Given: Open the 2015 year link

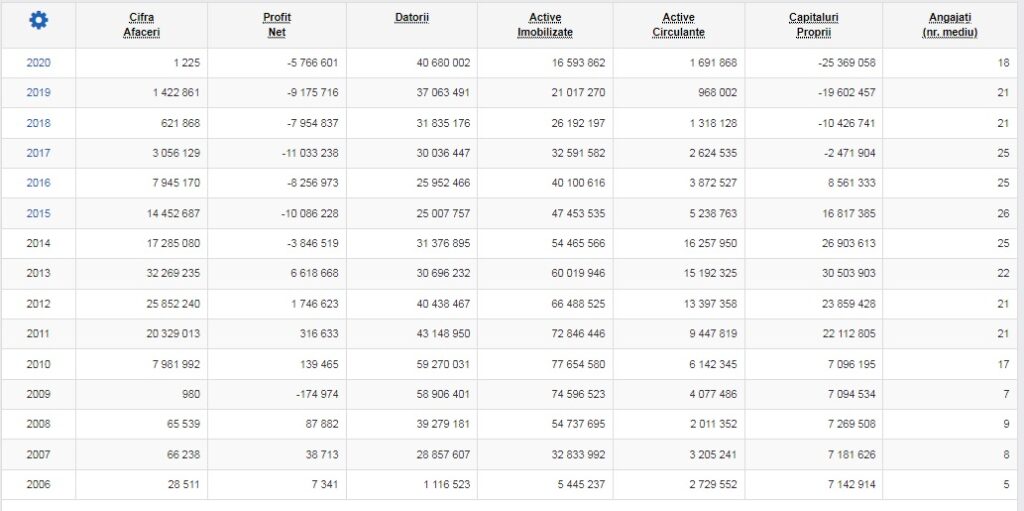Looking at the screenshot, I should point(38,214).
